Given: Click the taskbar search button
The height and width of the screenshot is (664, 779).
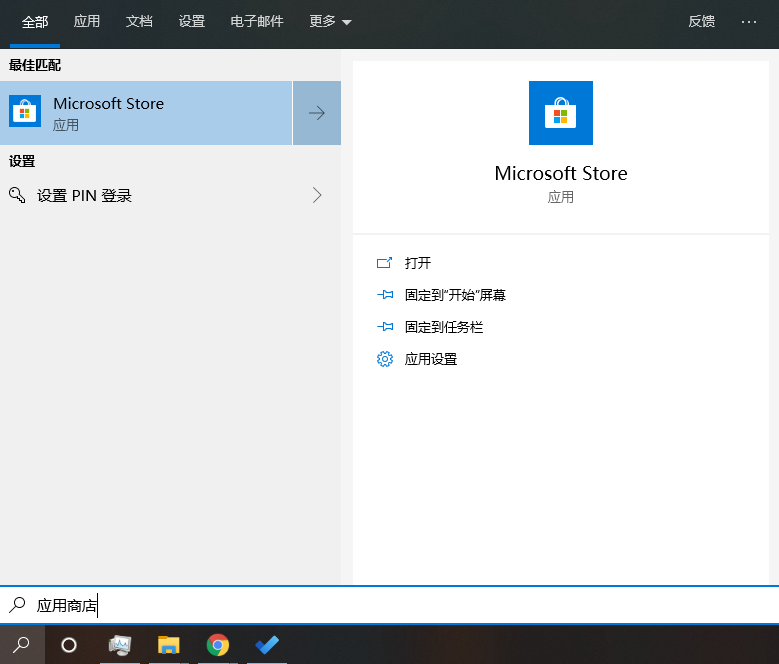Looking at the screenshot, I should [22, 645].
